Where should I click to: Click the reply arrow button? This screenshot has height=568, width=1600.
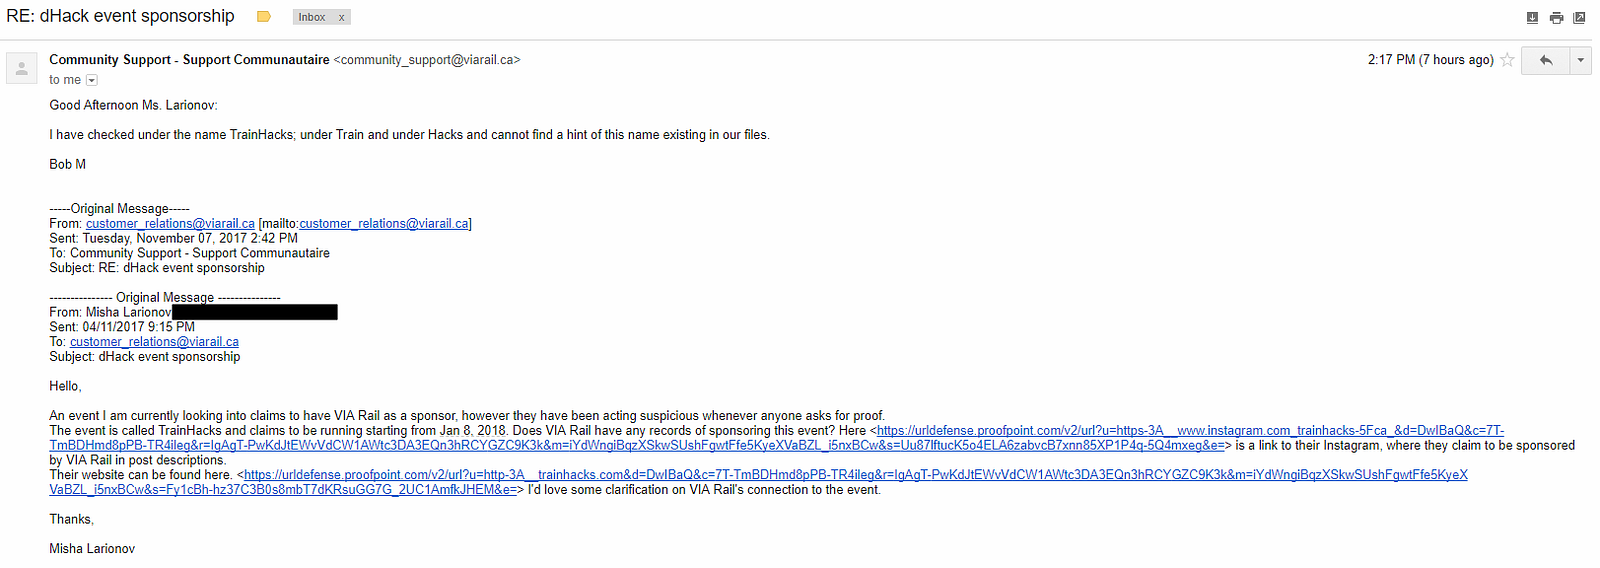[1545, 60]
